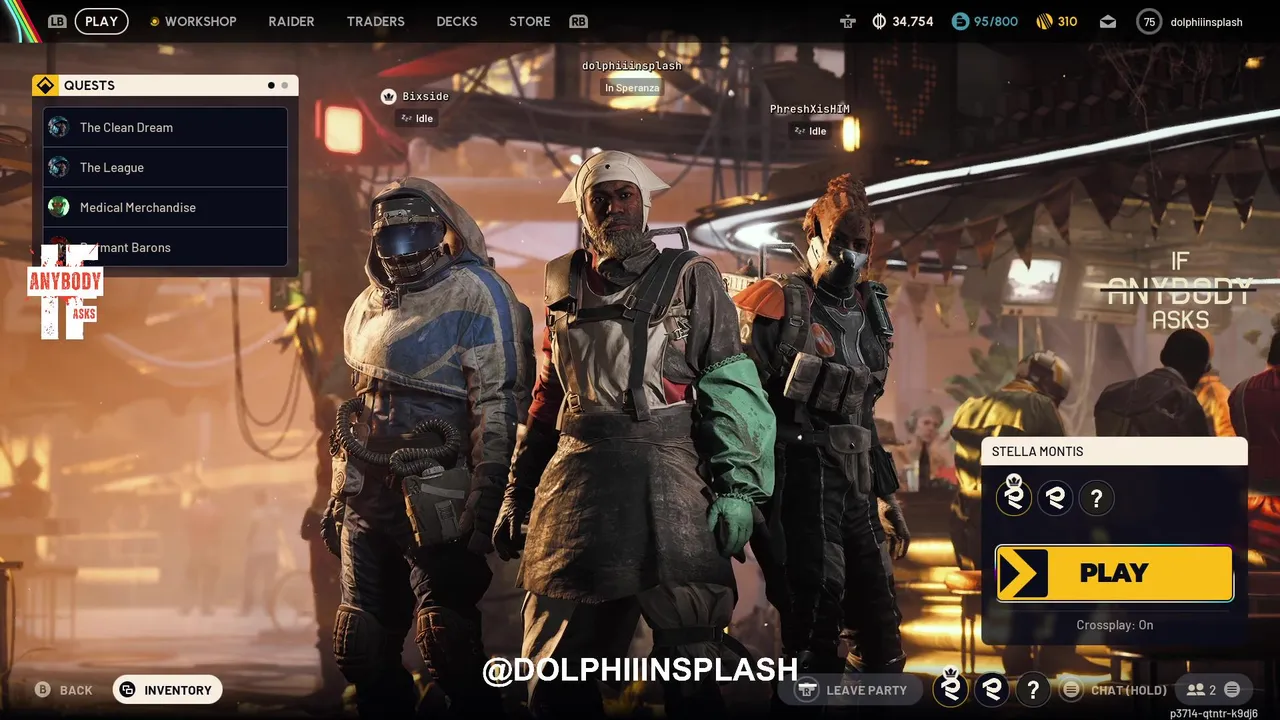The image size is (1280, 720).
Task: Click the blue Cred icon beside 95/800
Action: (960, 21)
